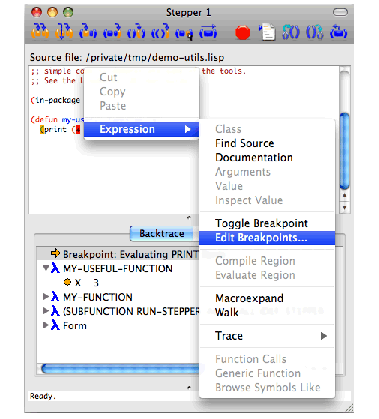Image resolution: width=379 pixels, height=419 pixels.
Task: Switch to the Backtrace tab
Action: tap(162, 233)
